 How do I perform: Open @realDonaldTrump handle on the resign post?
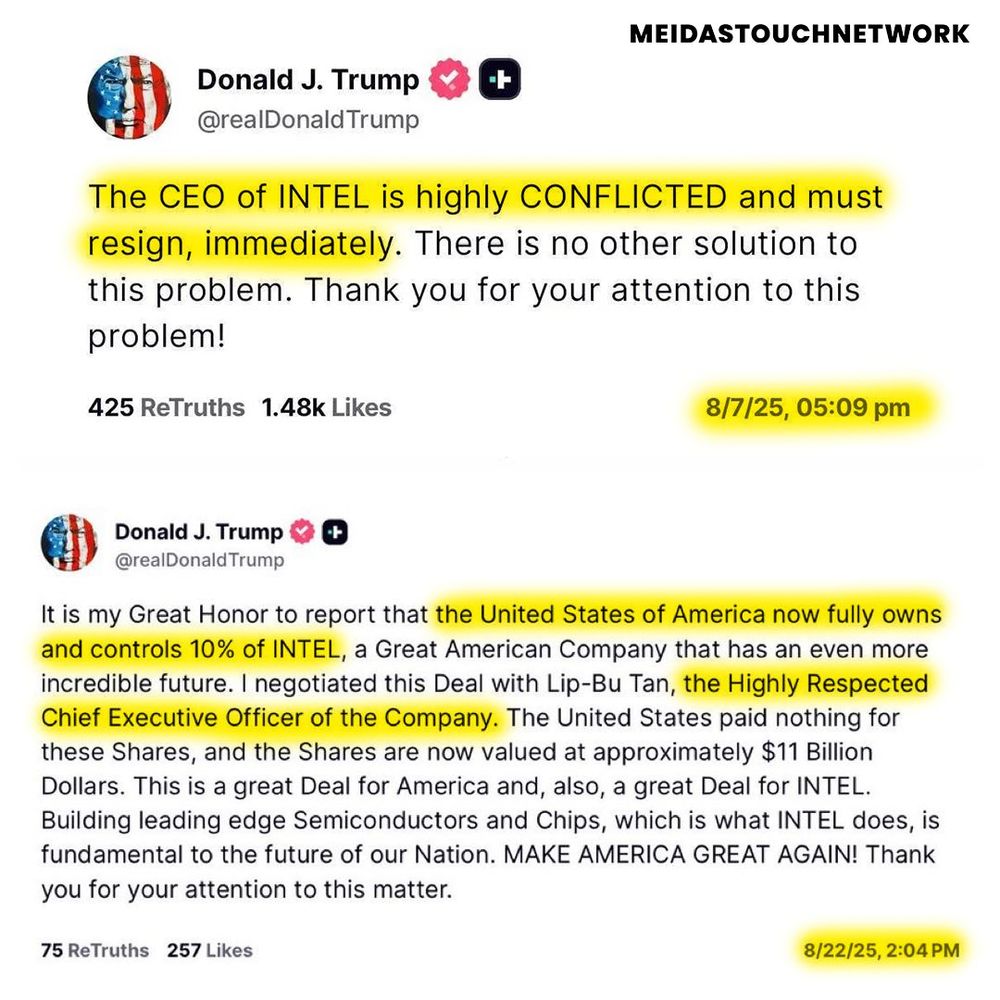point(308,120)
